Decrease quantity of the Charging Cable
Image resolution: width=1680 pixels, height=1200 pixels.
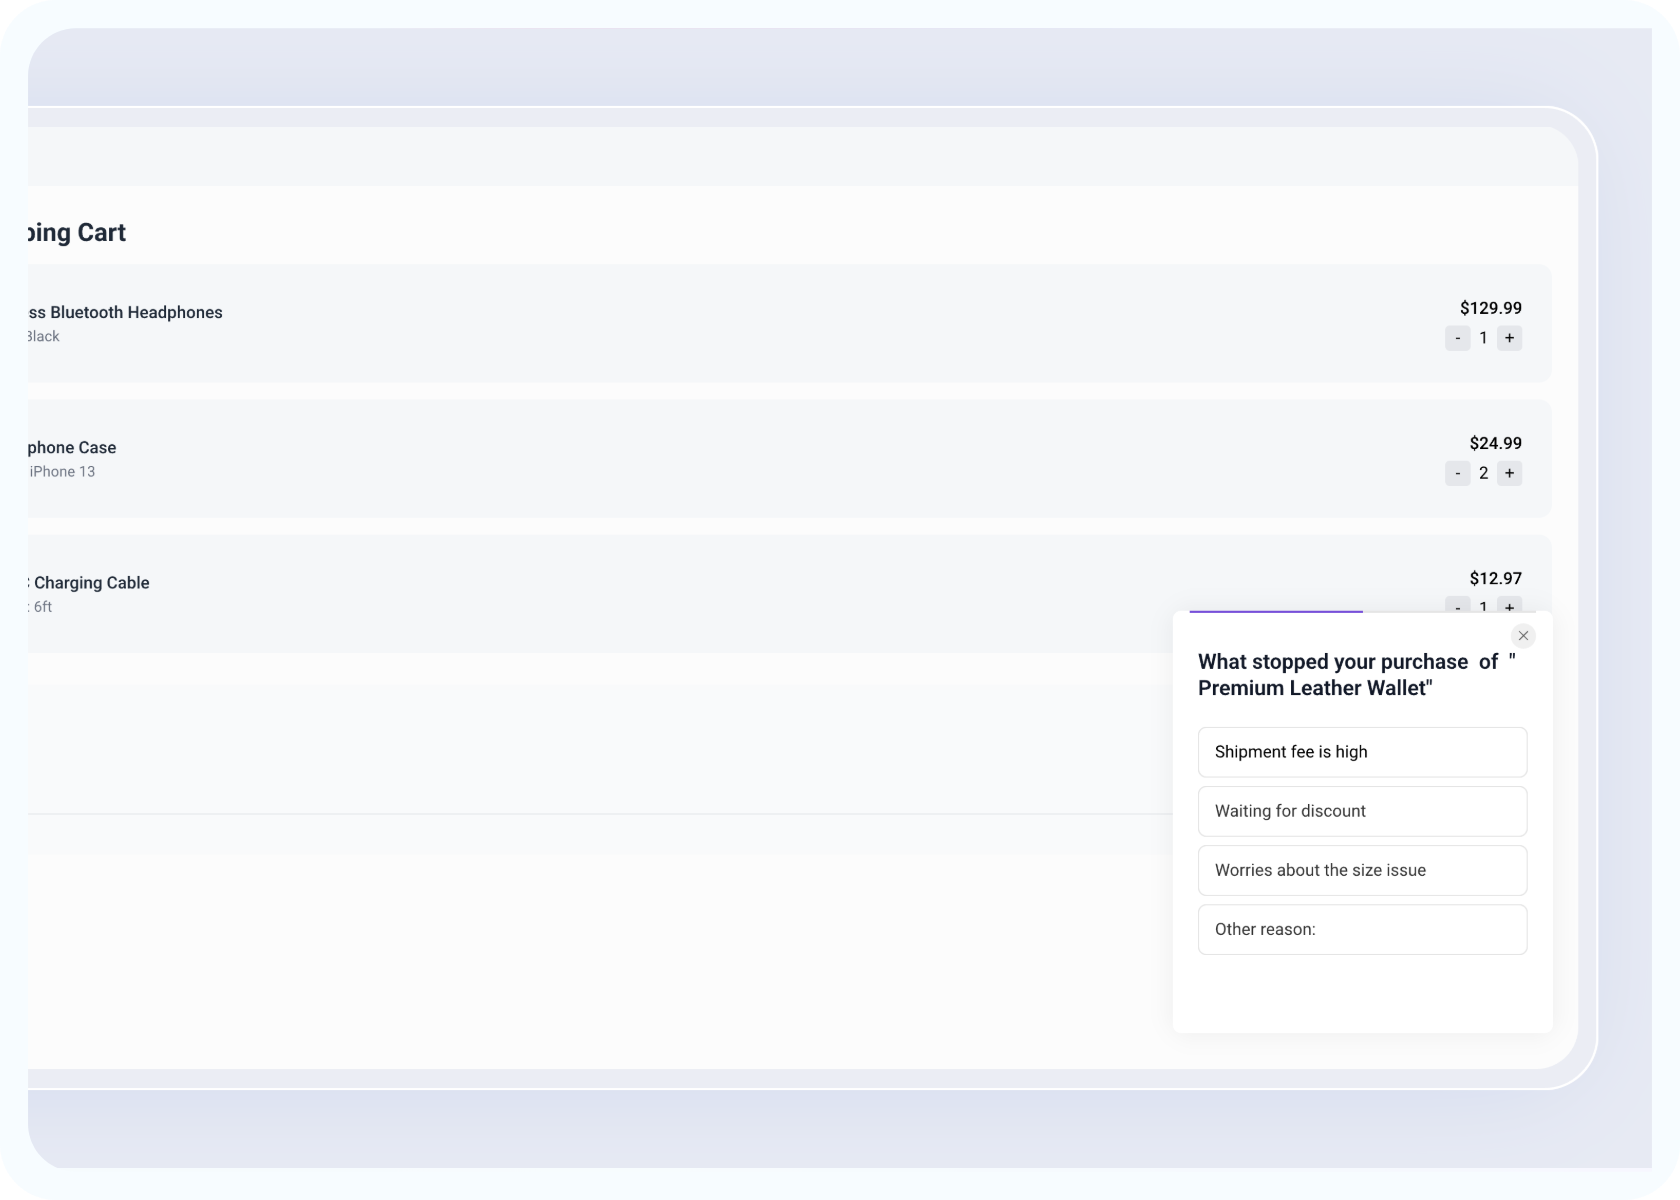click(1457, 608)
